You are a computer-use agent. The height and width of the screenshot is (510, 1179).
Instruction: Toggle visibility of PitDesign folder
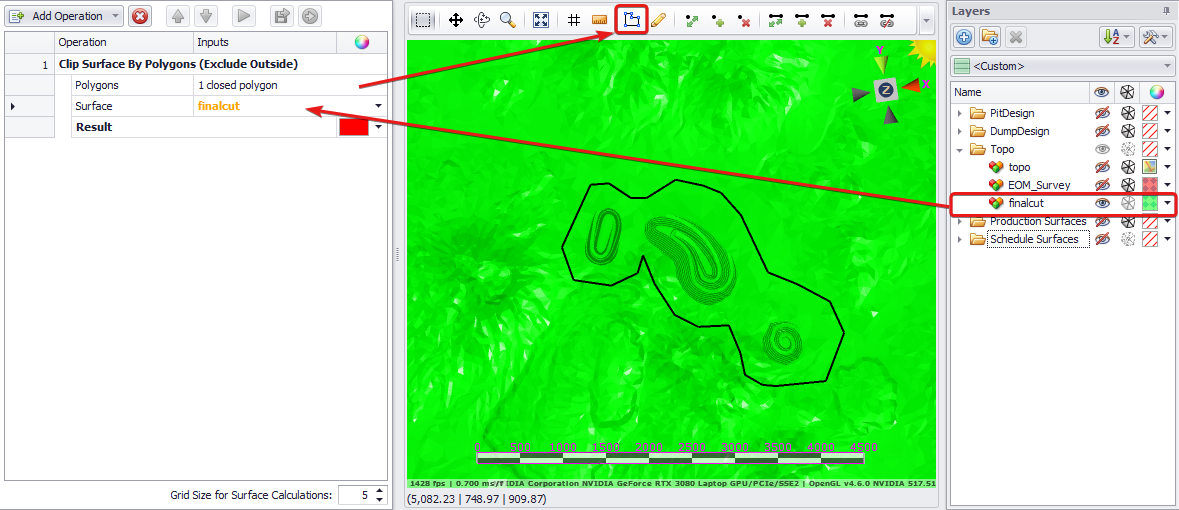point(1101,113)
